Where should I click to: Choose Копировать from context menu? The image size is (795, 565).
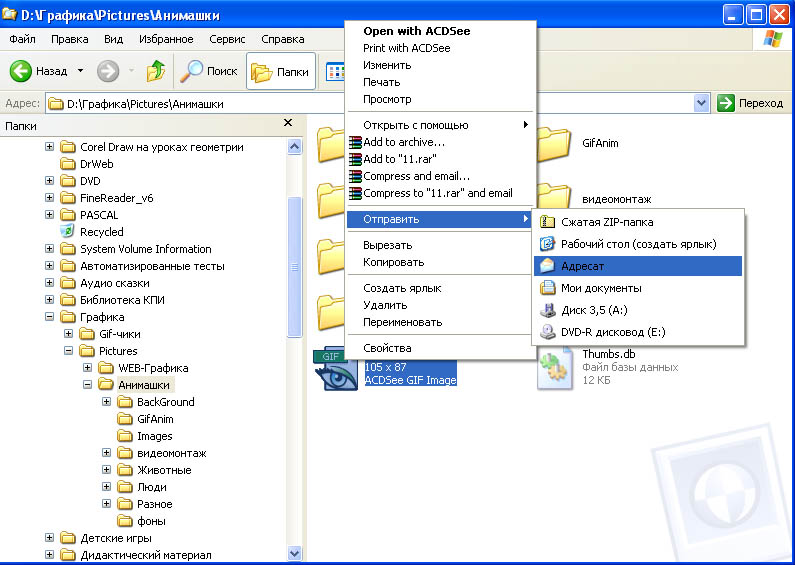click(x=440, y=262)
